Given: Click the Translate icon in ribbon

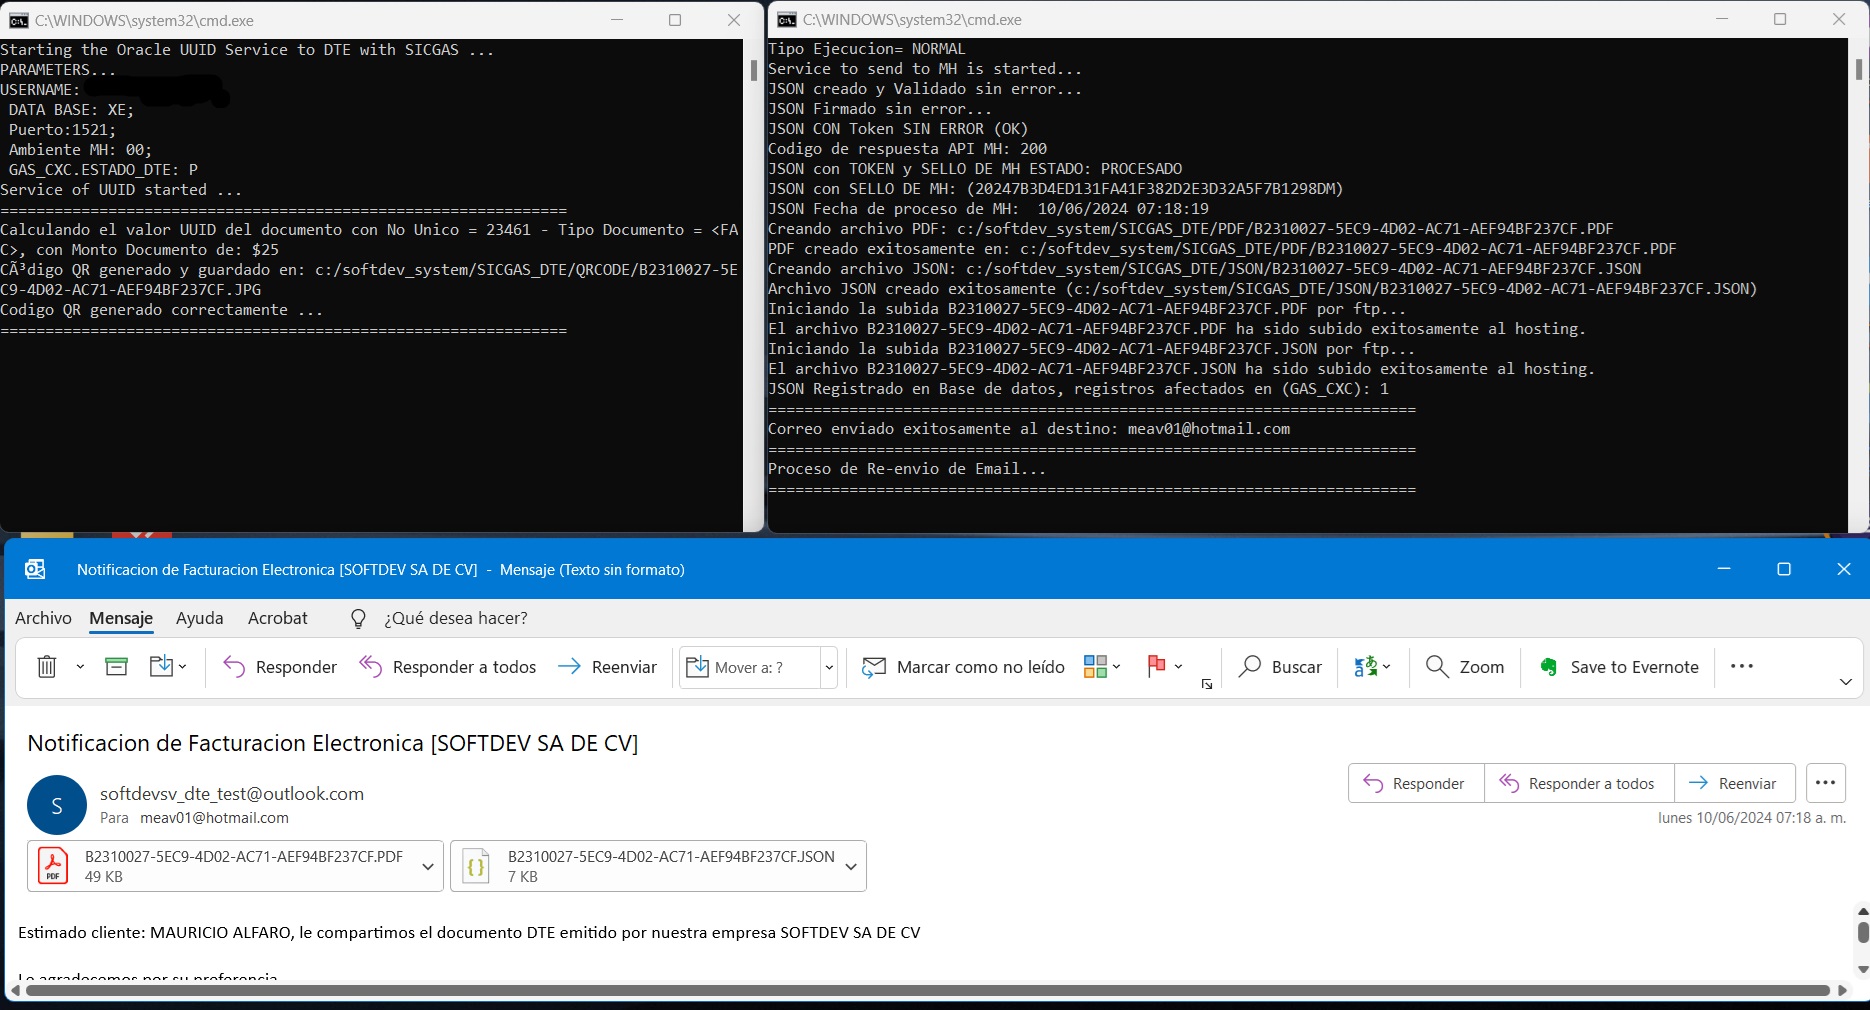Looking at the screenshot, I should (1366, 667).
